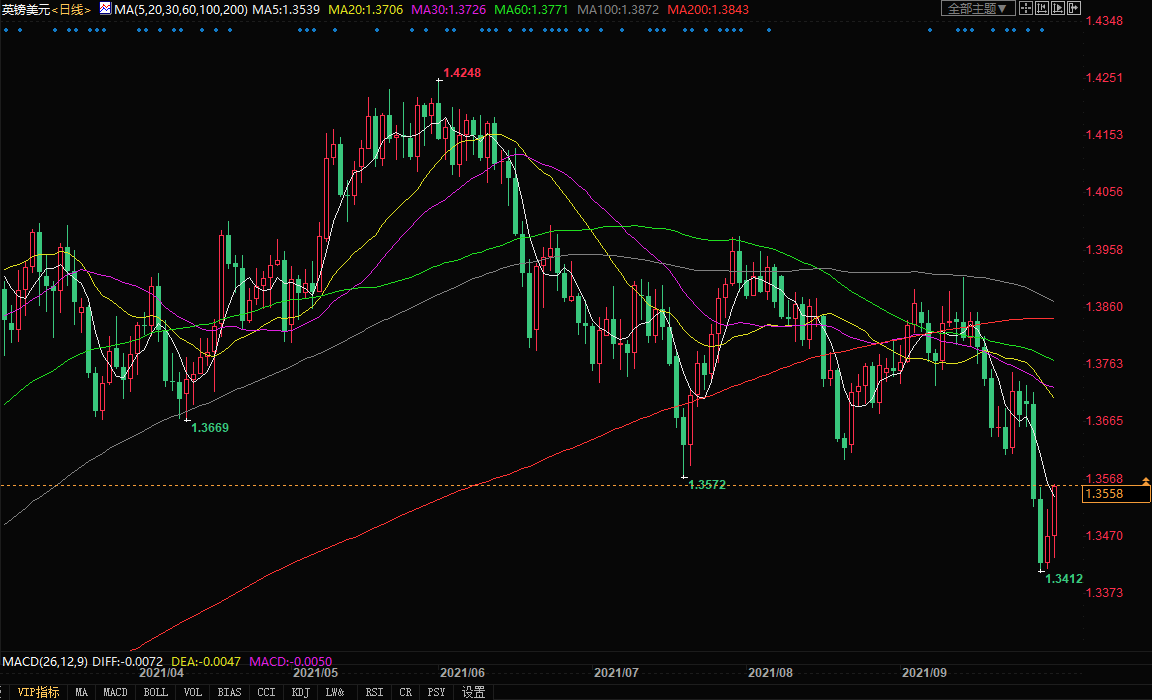Image resolution: width=1152 pixels, height=700 pixels.
Task: Click the 1.4248 high price marker
Action: pos(461,73)
